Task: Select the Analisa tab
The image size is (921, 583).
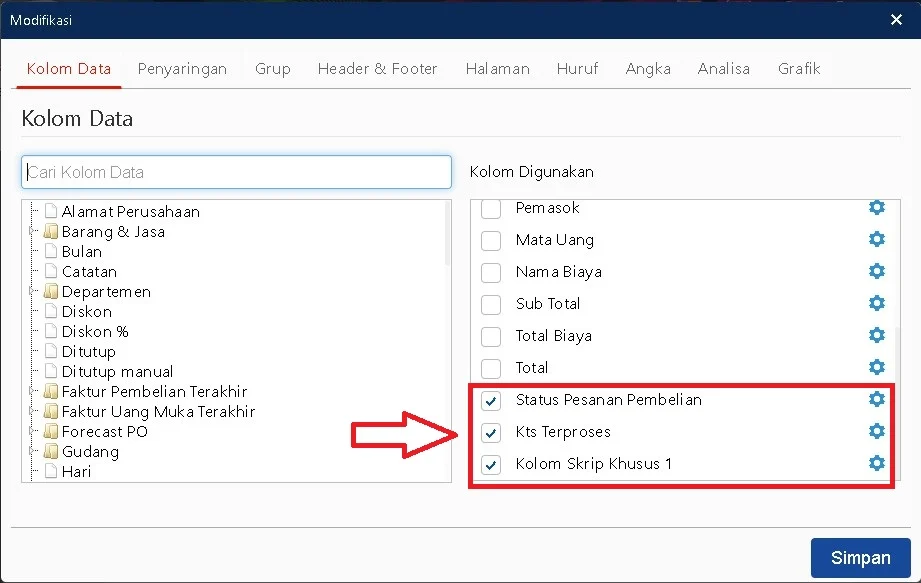Action: (x=724, y=69)
